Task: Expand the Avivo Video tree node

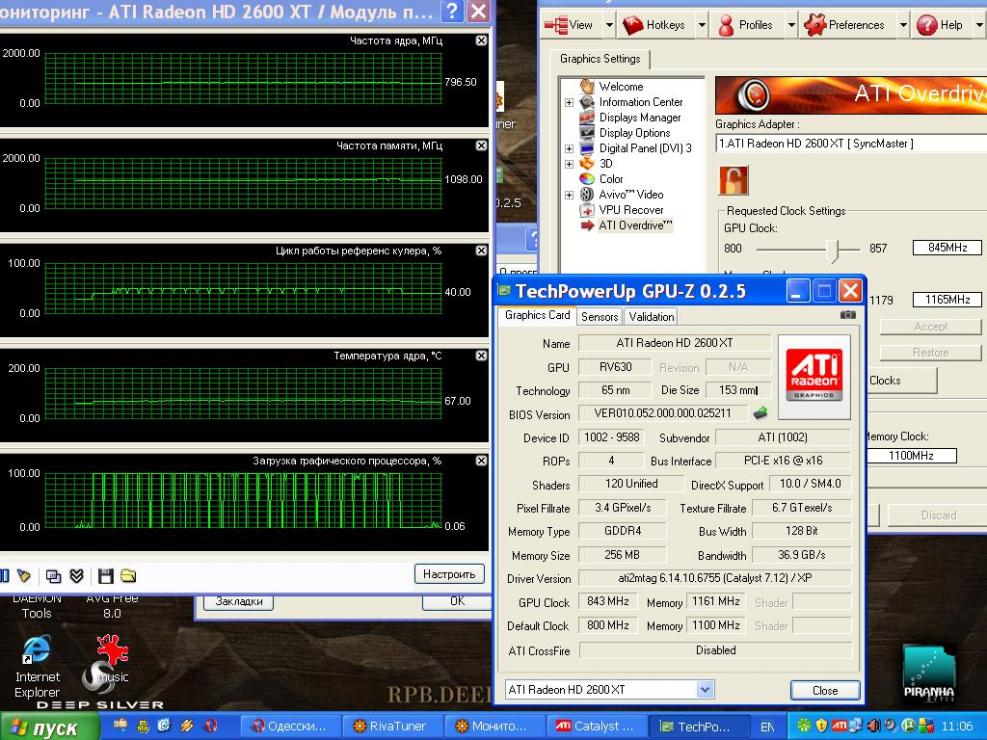Action: (x=570, y=195)
